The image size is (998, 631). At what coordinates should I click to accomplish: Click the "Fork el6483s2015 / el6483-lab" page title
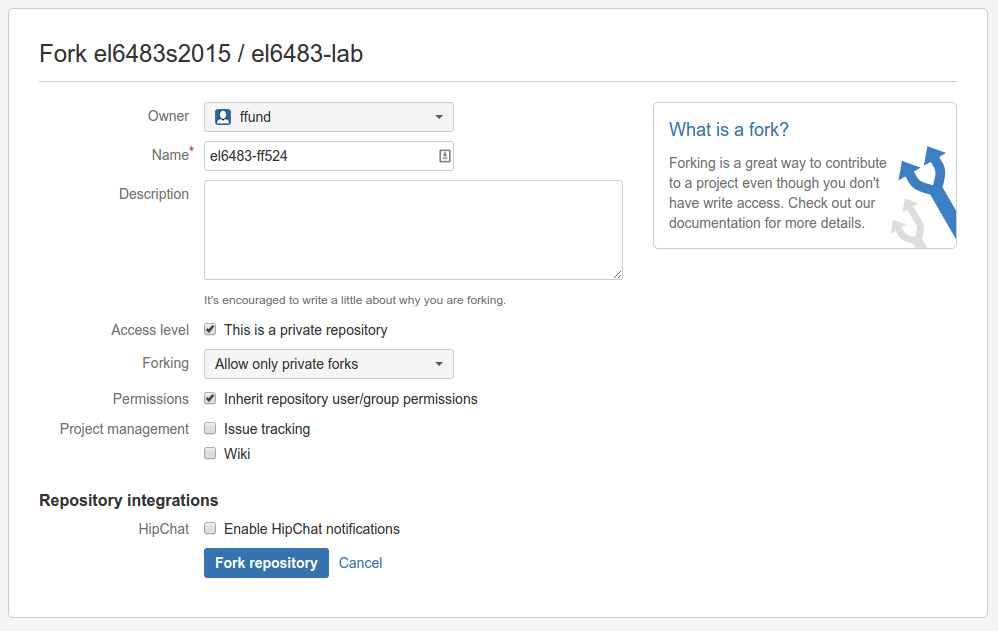tap(201, 54)
